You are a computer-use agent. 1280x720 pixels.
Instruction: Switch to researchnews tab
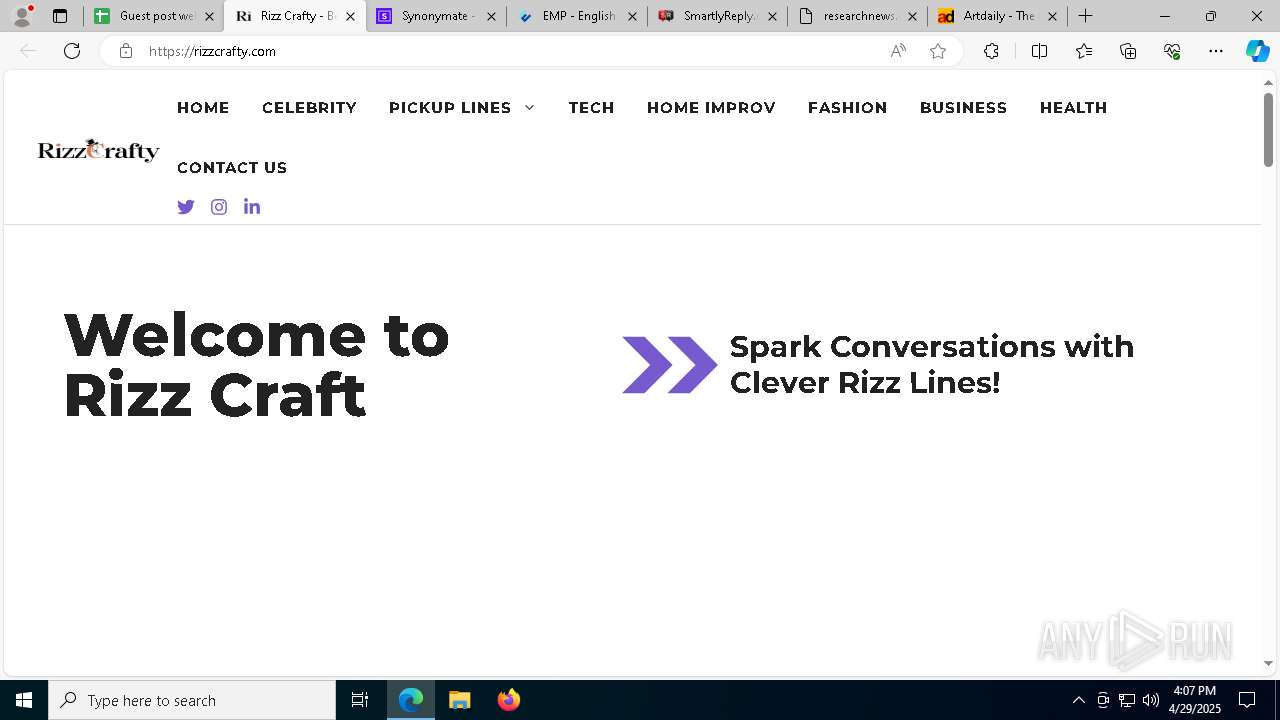(857, 16)
